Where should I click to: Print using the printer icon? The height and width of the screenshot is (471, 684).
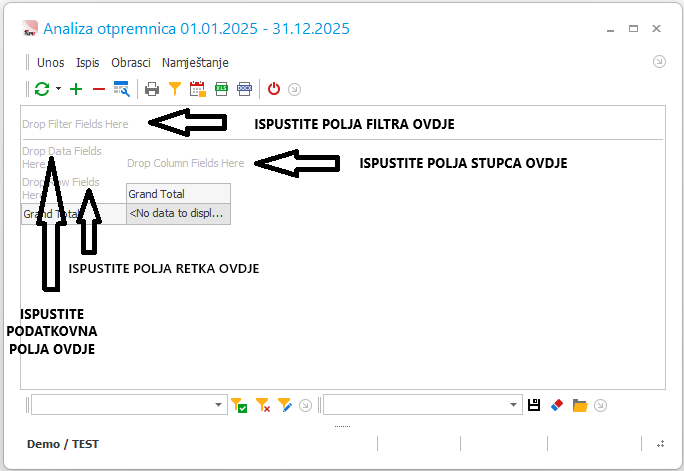[x=152, y=89]
